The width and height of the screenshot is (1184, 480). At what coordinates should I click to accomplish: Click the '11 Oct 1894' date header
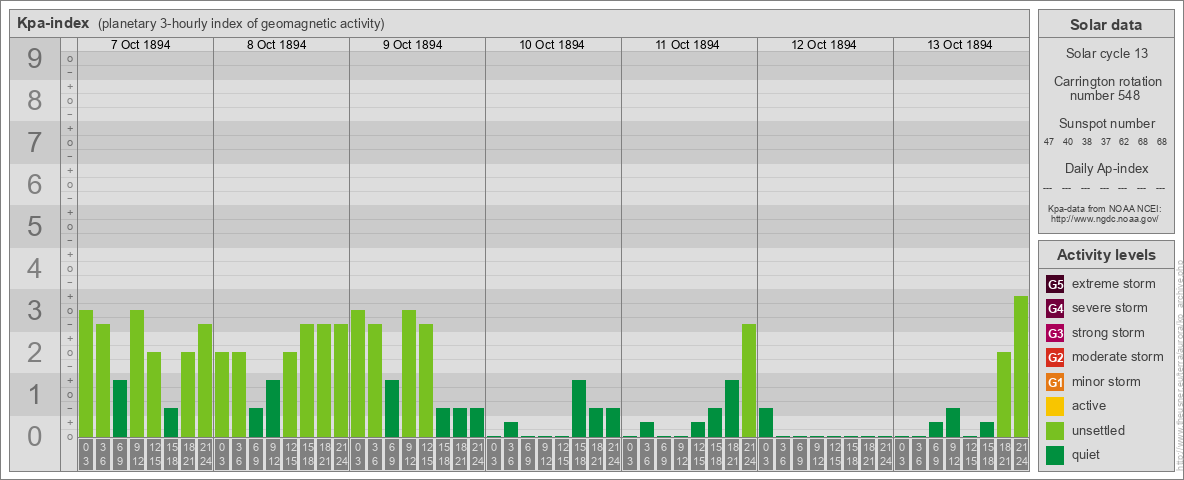tap(688, 45)
